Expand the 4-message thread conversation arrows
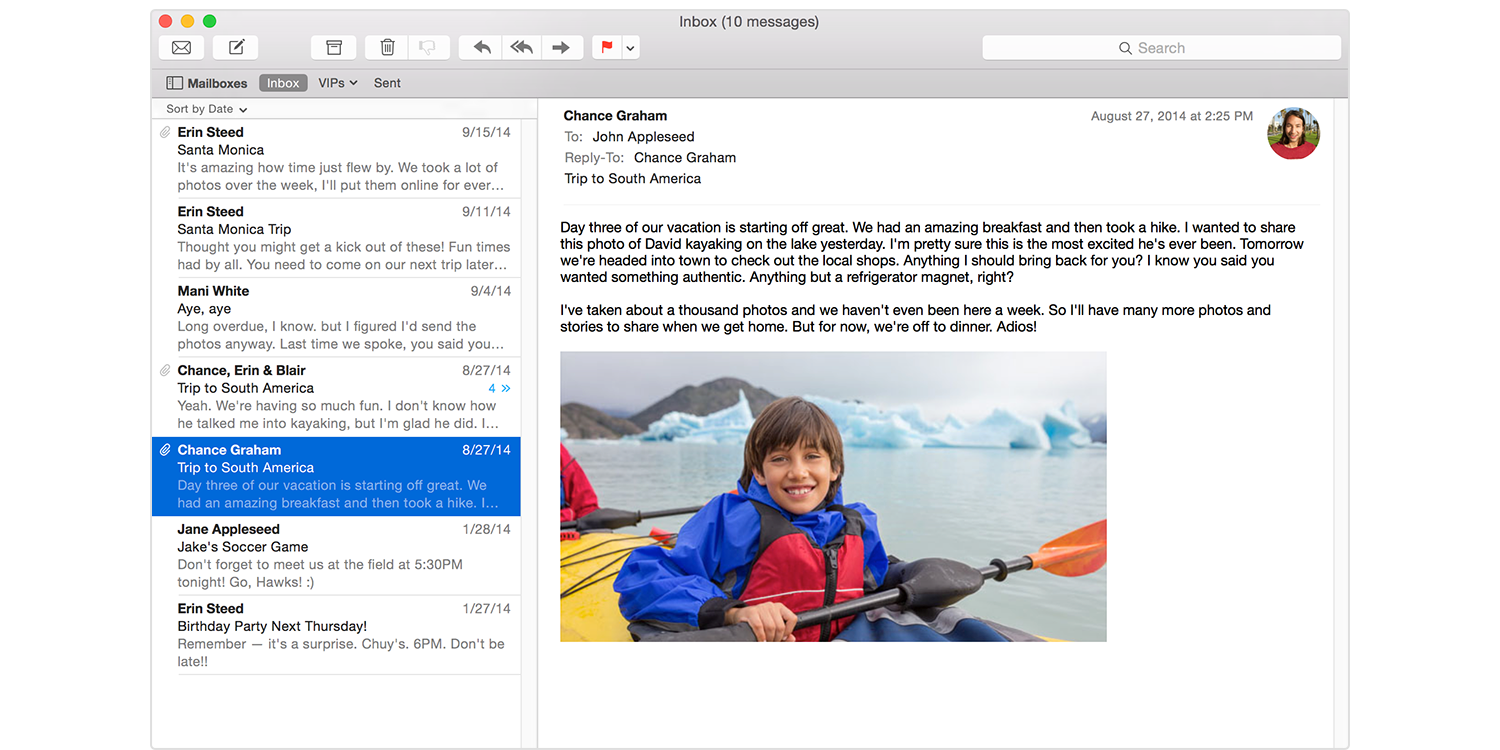1500x750 pixels. [x=500, y=388]
